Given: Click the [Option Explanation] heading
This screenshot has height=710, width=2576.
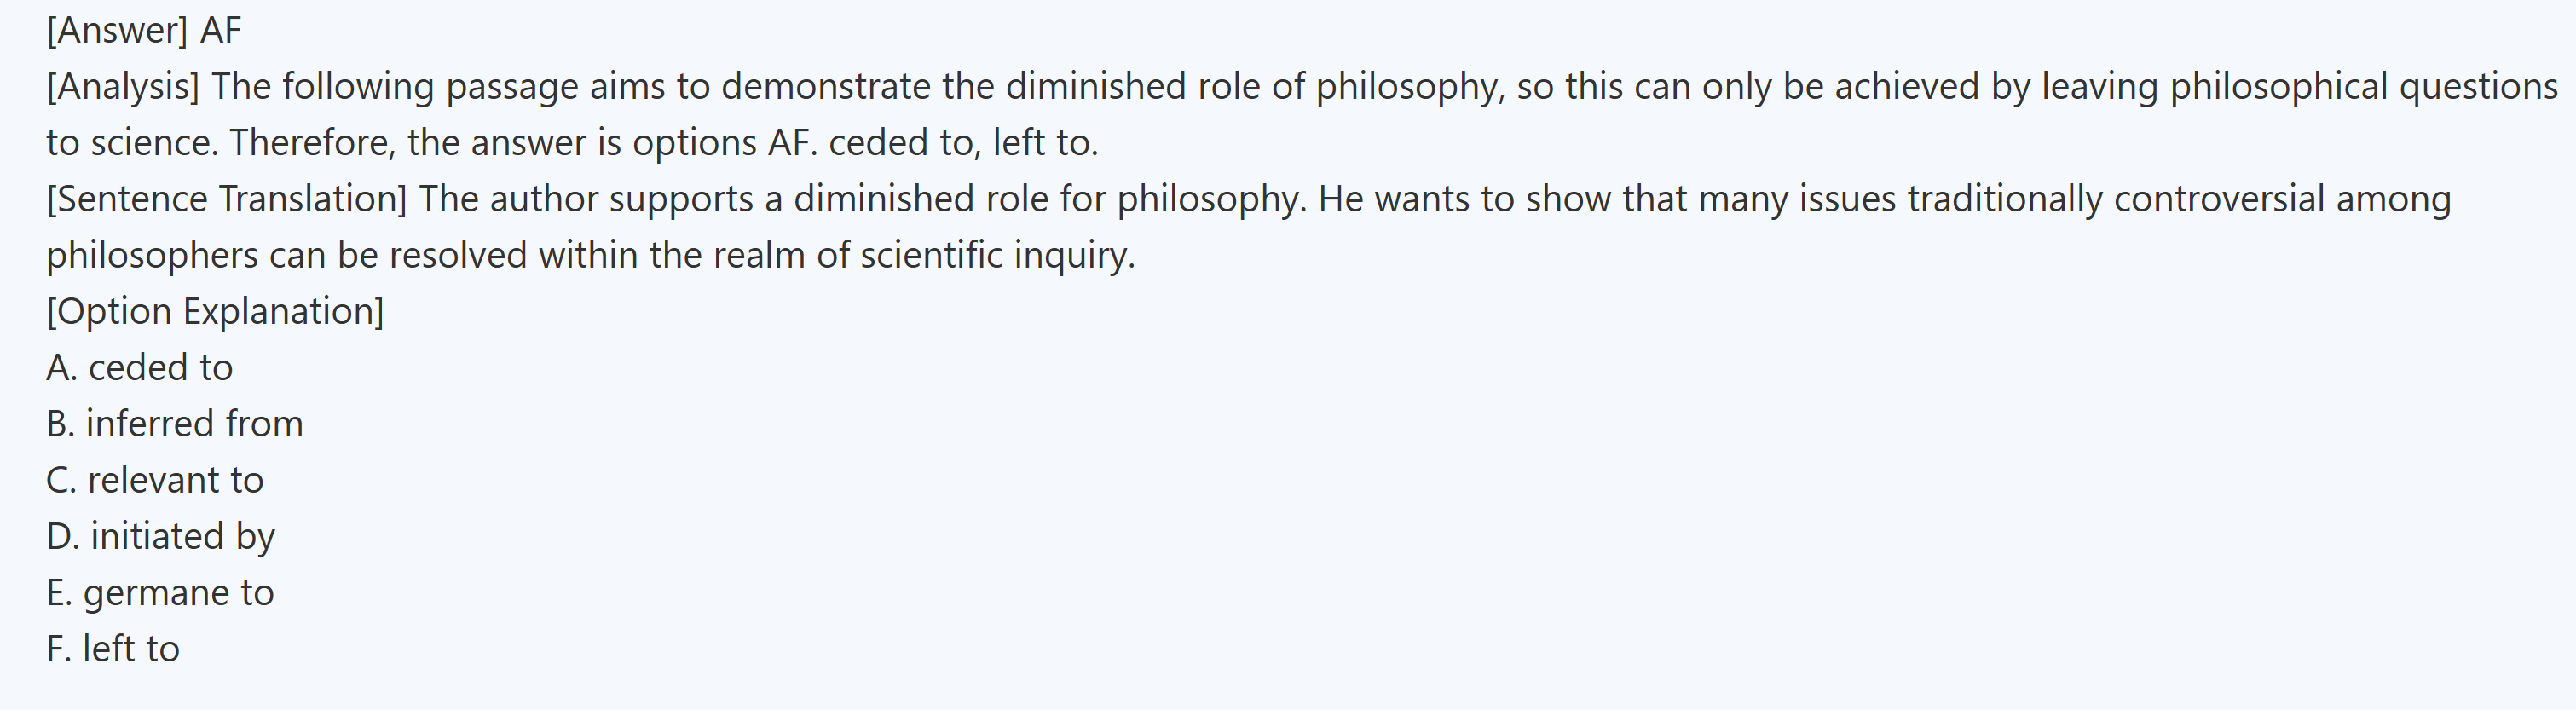Looking at the screenshot, I should tap(215, 312).
